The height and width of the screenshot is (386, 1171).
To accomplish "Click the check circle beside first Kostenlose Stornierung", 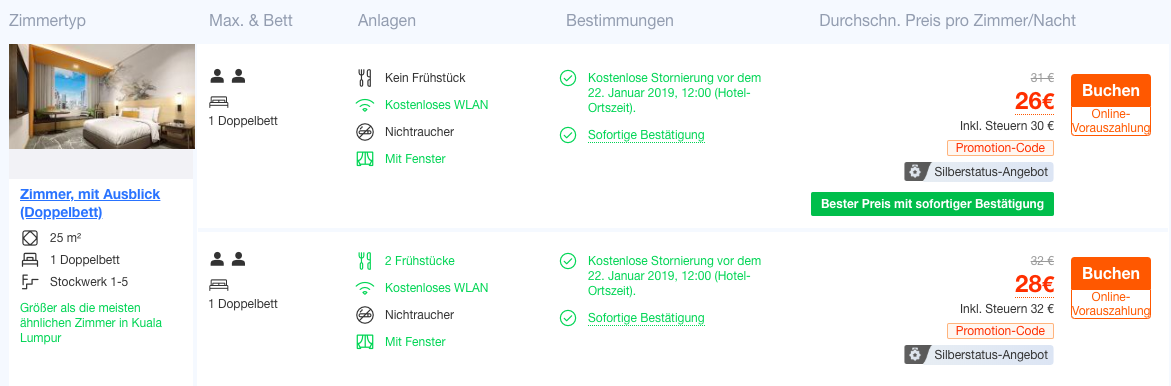I will (x=568, y=78).
